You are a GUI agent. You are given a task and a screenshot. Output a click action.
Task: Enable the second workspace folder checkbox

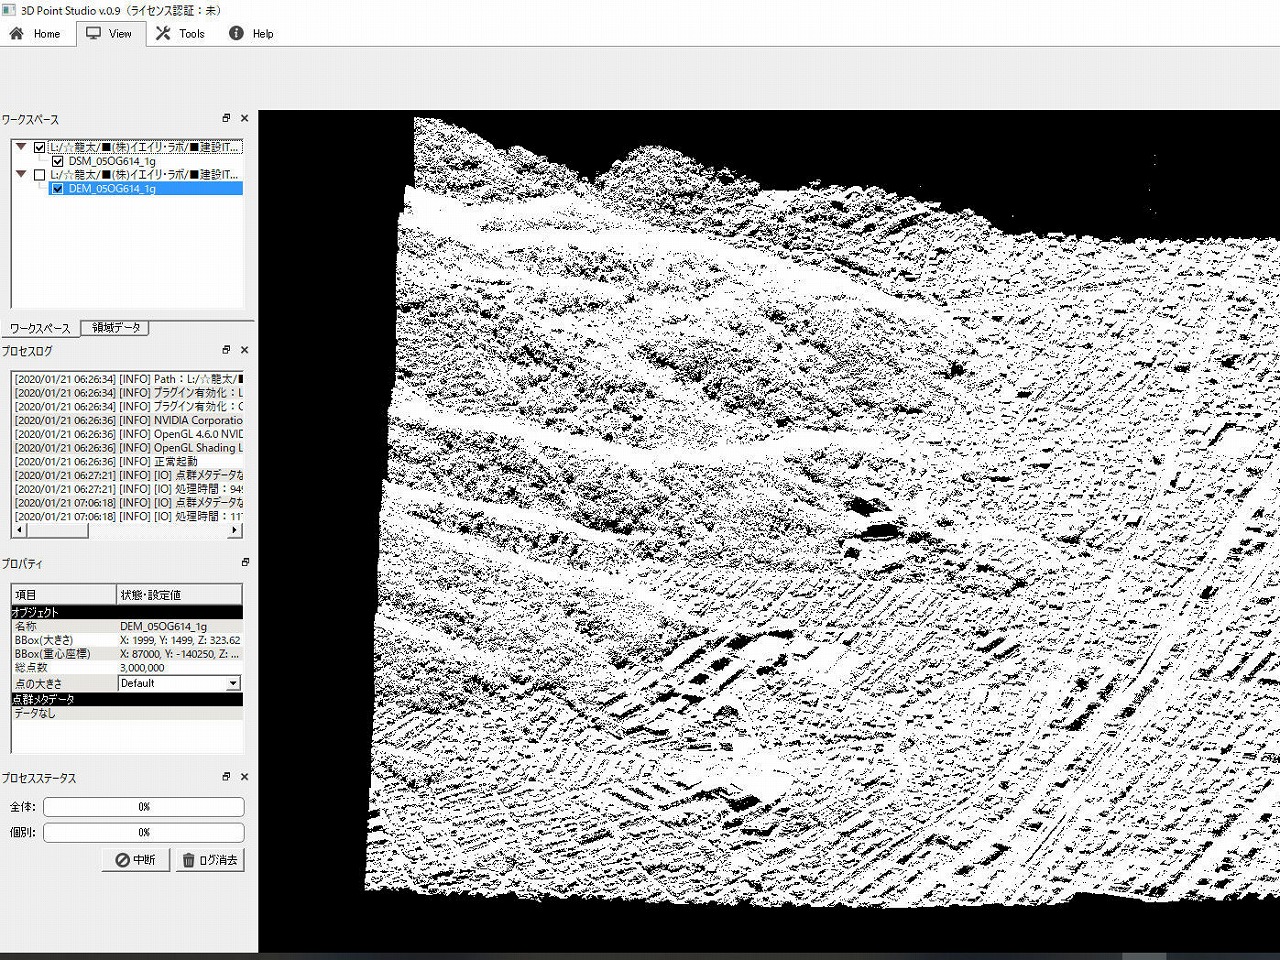click(x=40, y=175)
